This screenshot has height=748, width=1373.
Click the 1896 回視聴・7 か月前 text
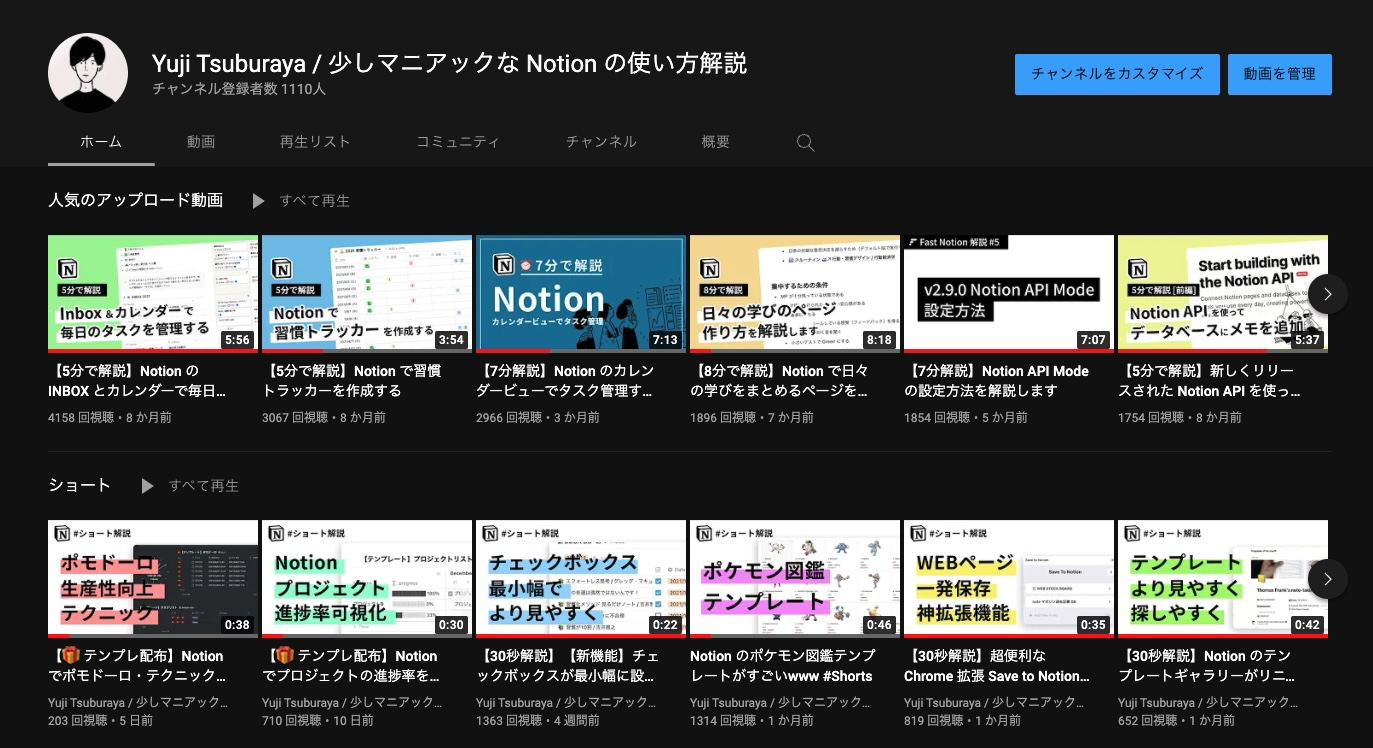click(752, 417)
